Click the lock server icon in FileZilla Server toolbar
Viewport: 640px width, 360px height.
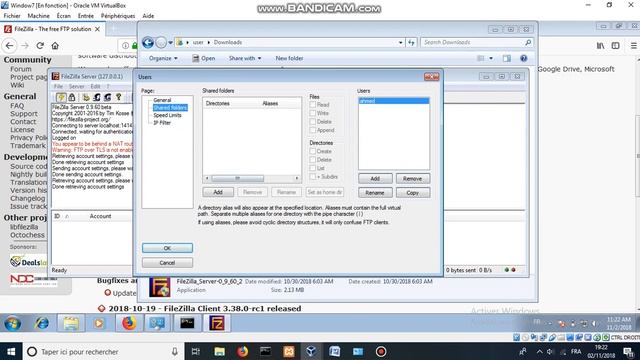pos(72,97)
